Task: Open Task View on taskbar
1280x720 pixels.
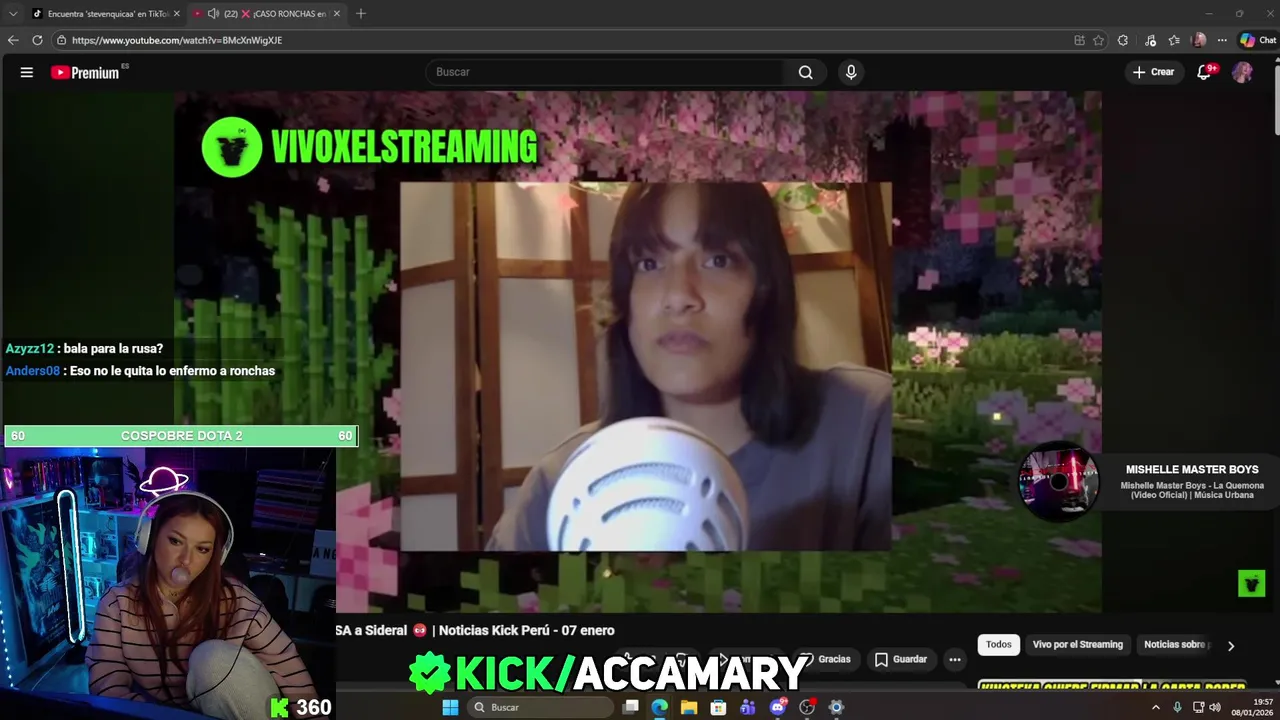Action: pyautogui.click(x=630, y=707)
